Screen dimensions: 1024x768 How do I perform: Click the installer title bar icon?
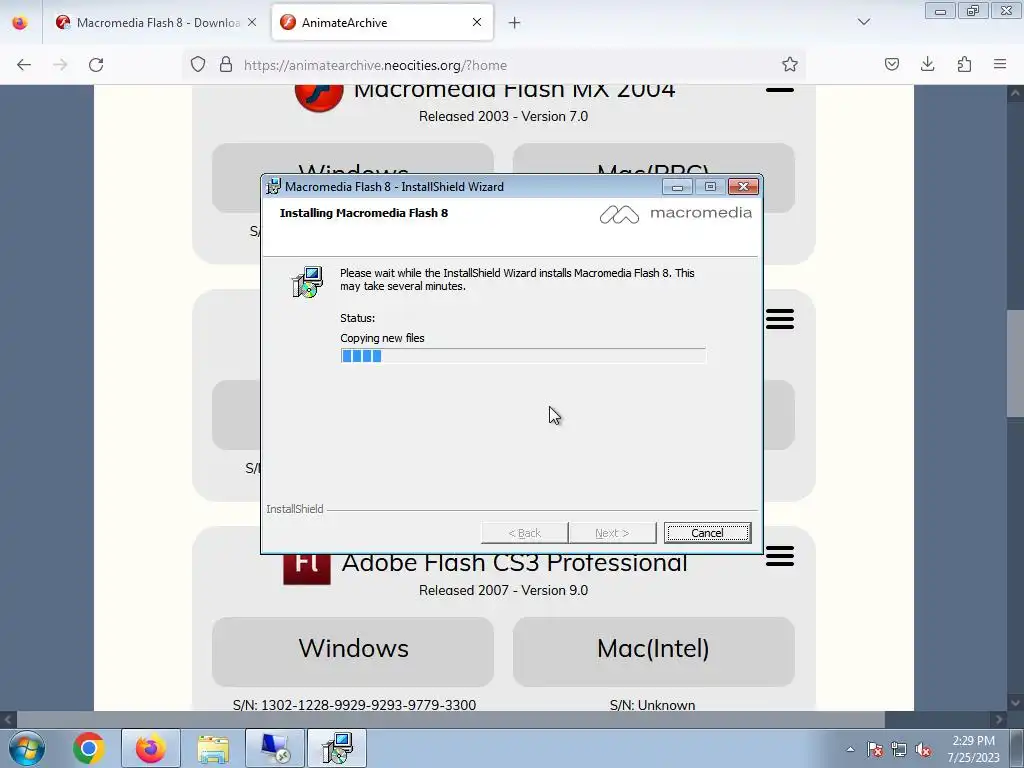point(274,186)
